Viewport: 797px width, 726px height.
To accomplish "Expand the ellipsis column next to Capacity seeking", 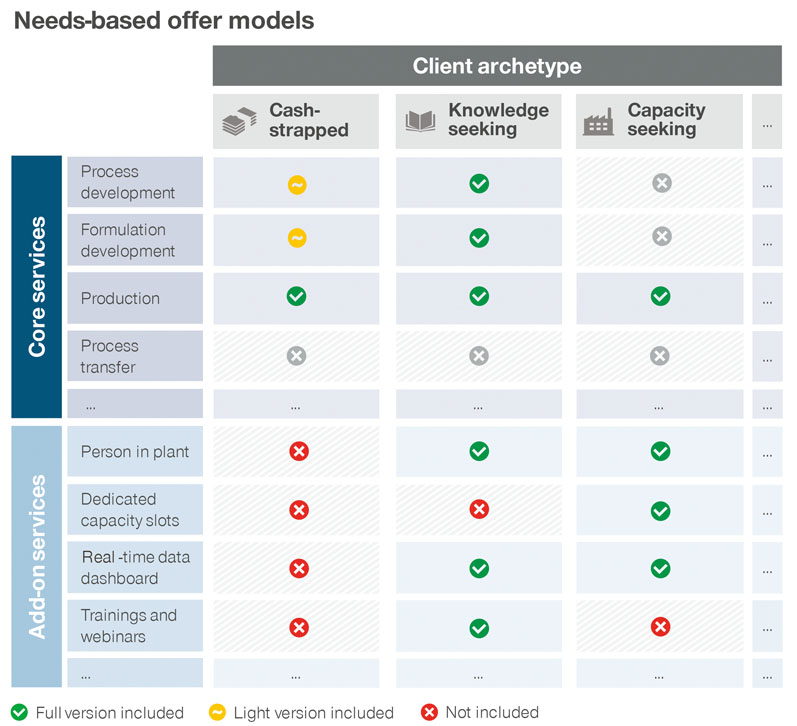I will [766, 123].
